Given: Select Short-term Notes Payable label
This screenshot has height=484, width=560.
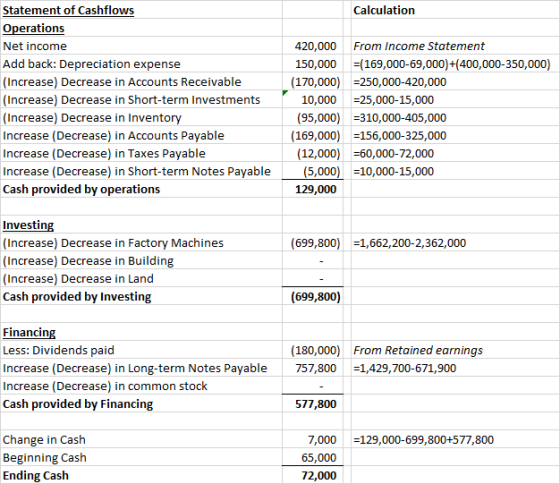Looking at the screenshot, I should click(136, 171).
